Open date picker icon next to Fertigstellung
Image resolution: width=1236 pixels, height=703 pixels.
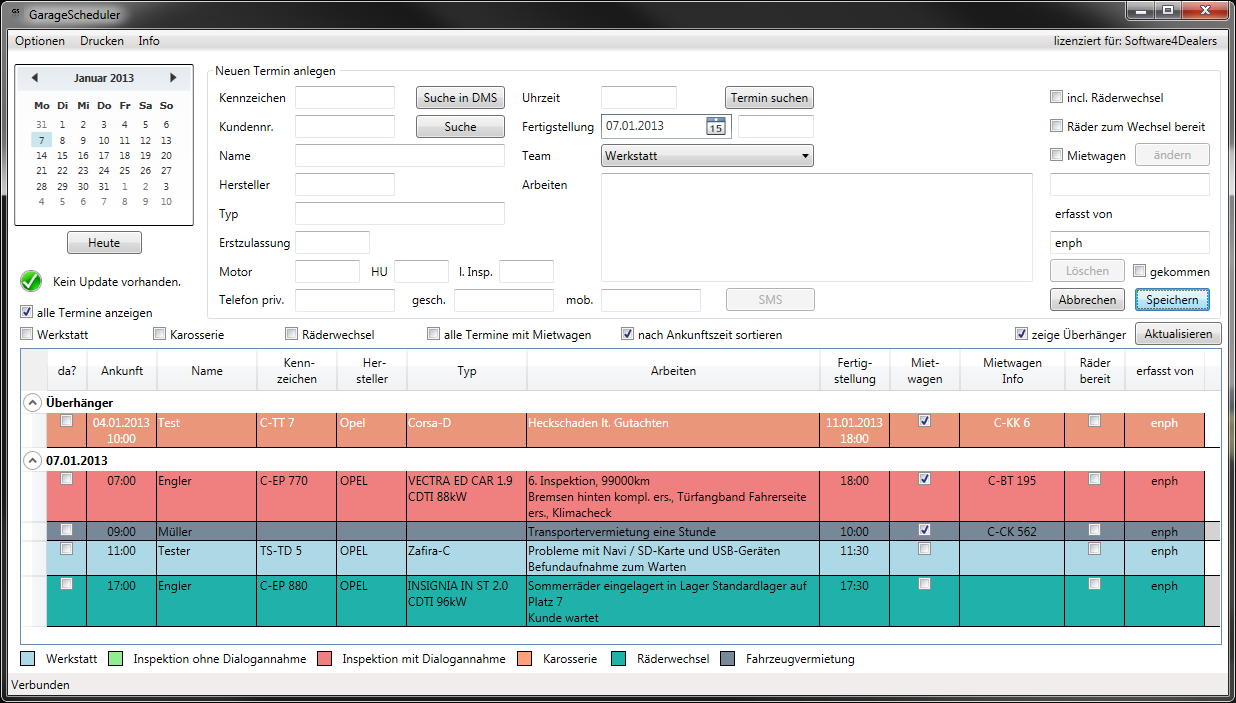tap(716, 126)
